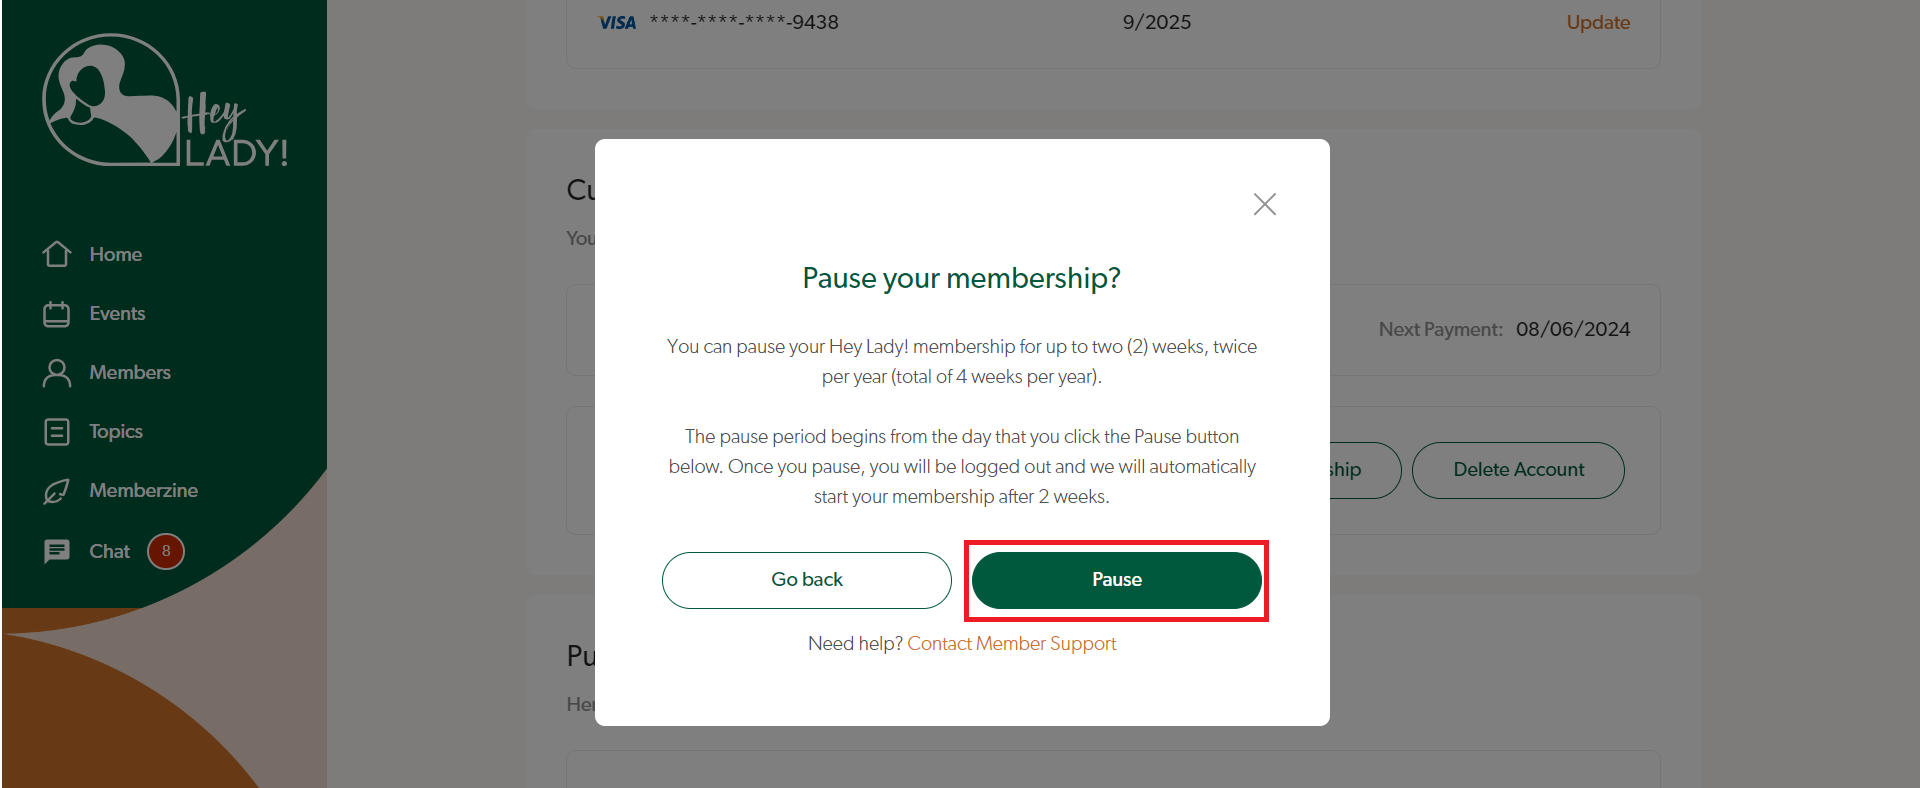Go to Events in sidebar
The height and width of the screenshot is (788, 1920).
117,314
